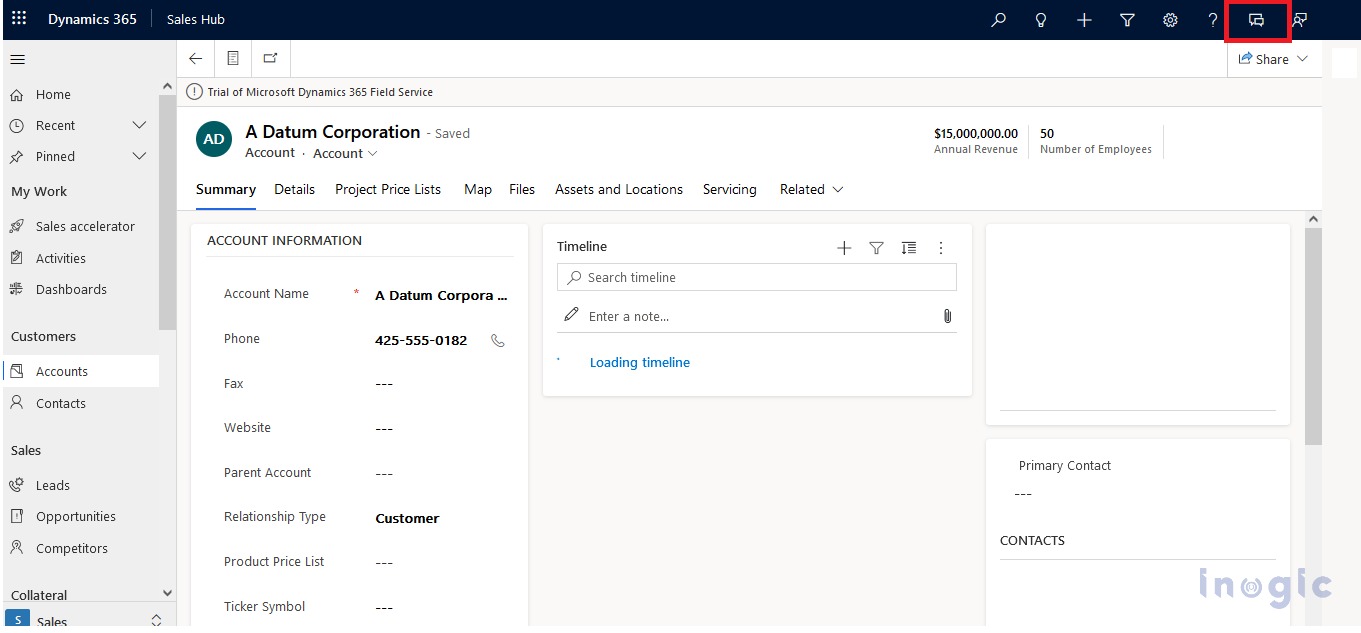Screen dimensions: 1361x633
Task: Open timeline more options ellipsis
Action: tap(941, 248)
